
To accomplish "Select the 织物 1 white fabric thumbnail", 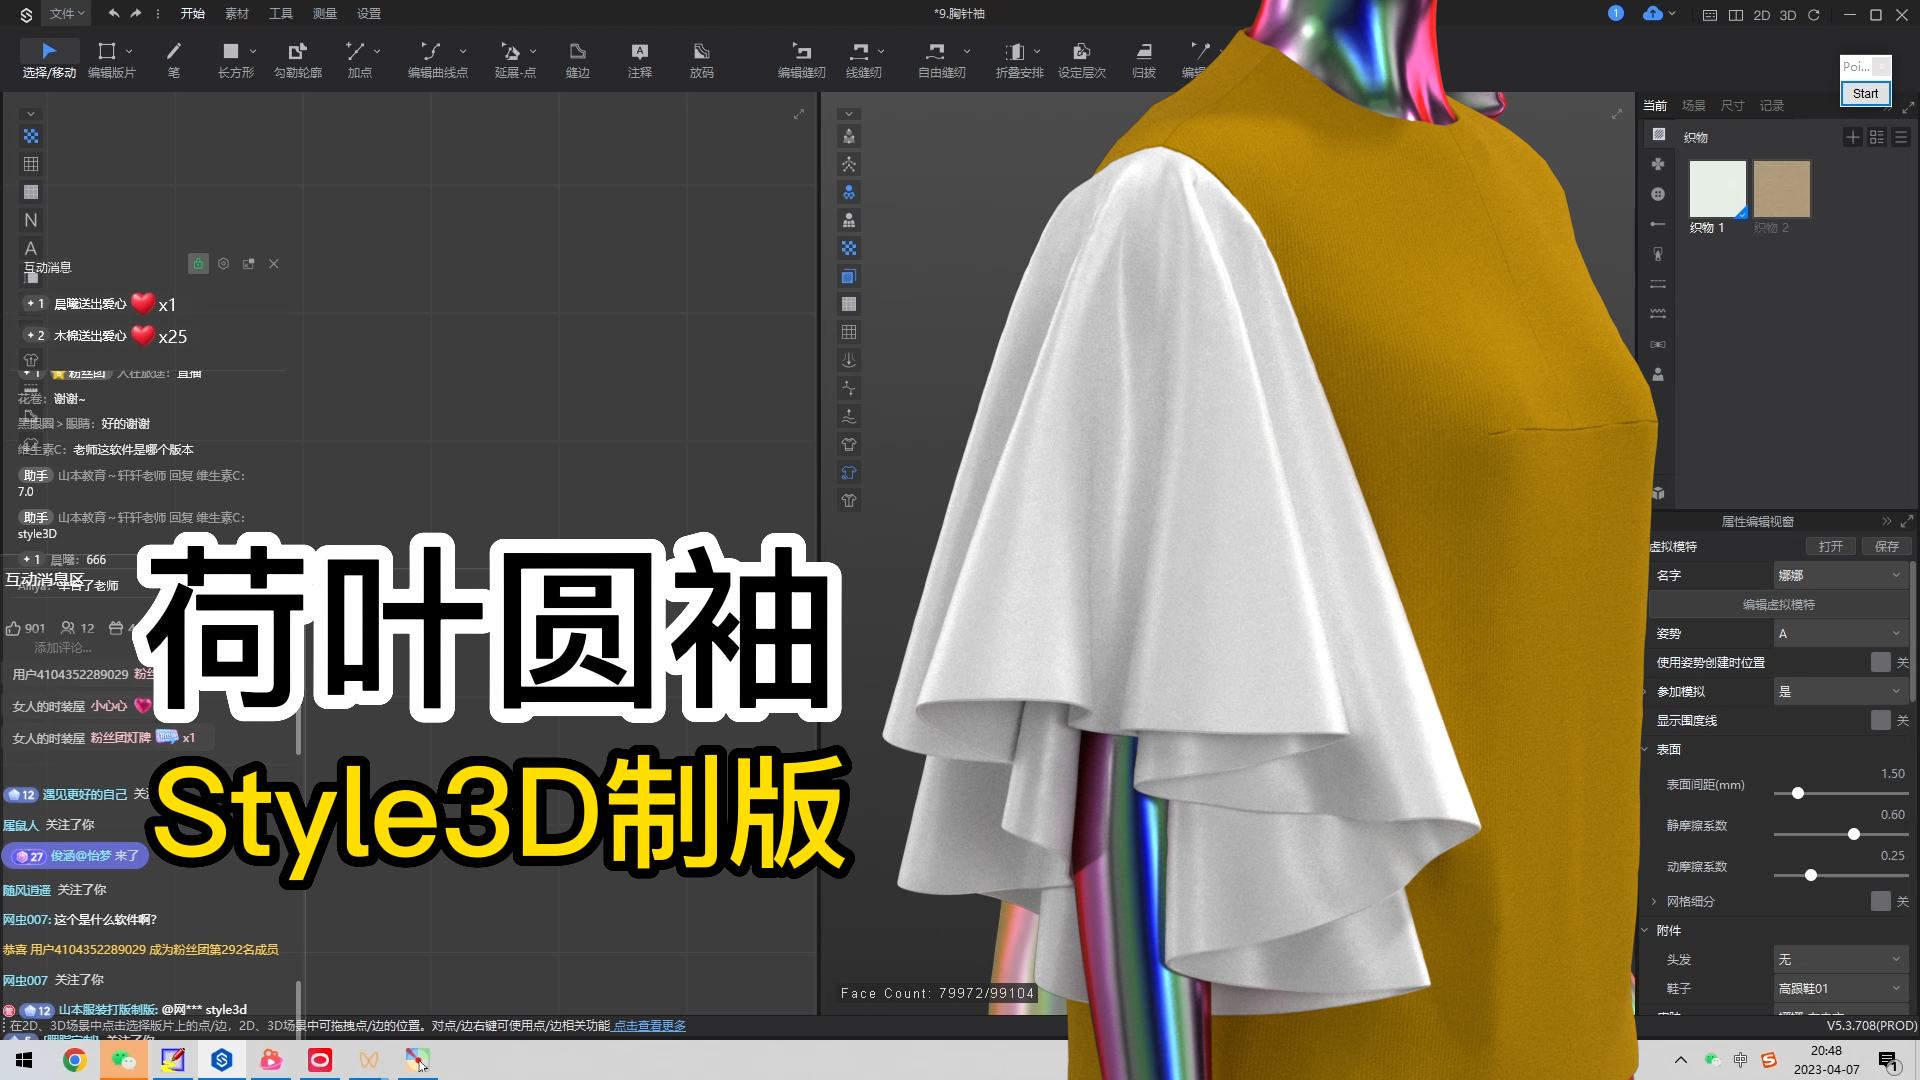I will (1718, 189).
